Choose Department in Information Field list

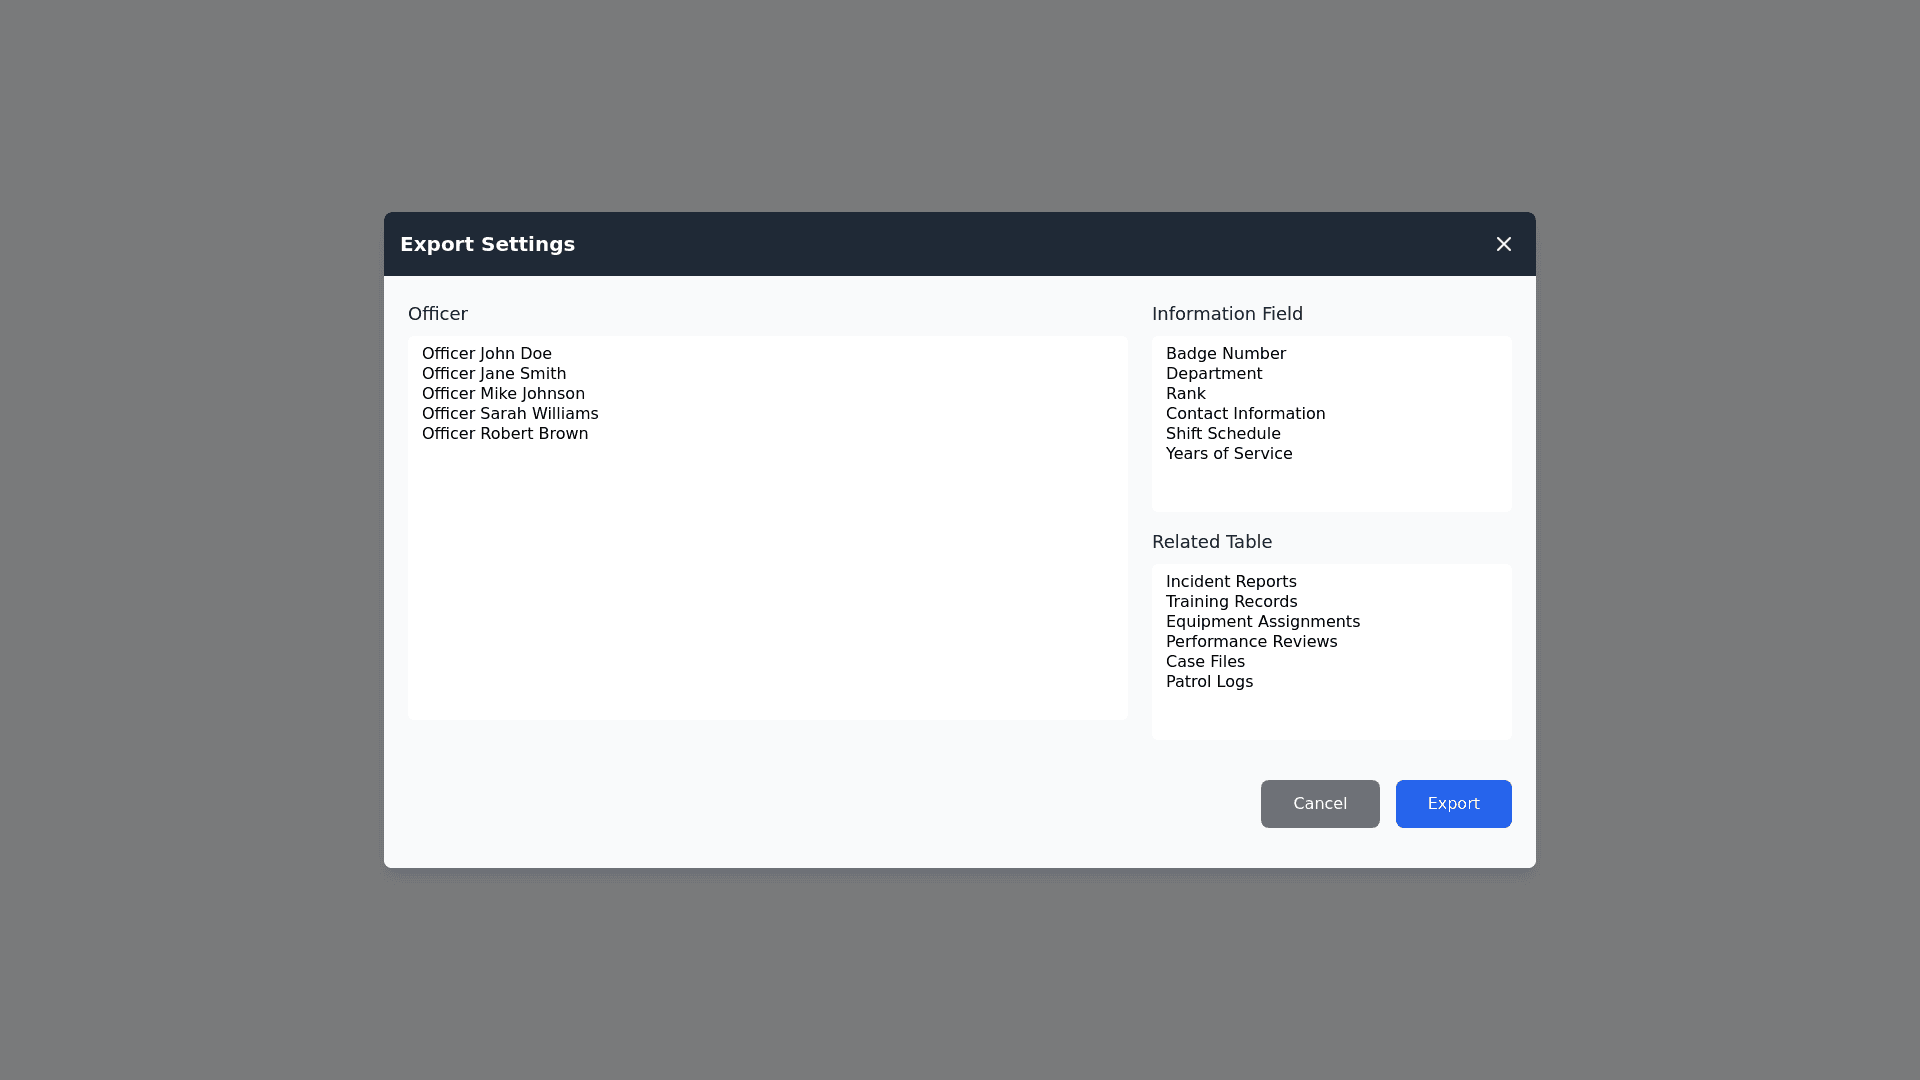tap(1214, 374)
